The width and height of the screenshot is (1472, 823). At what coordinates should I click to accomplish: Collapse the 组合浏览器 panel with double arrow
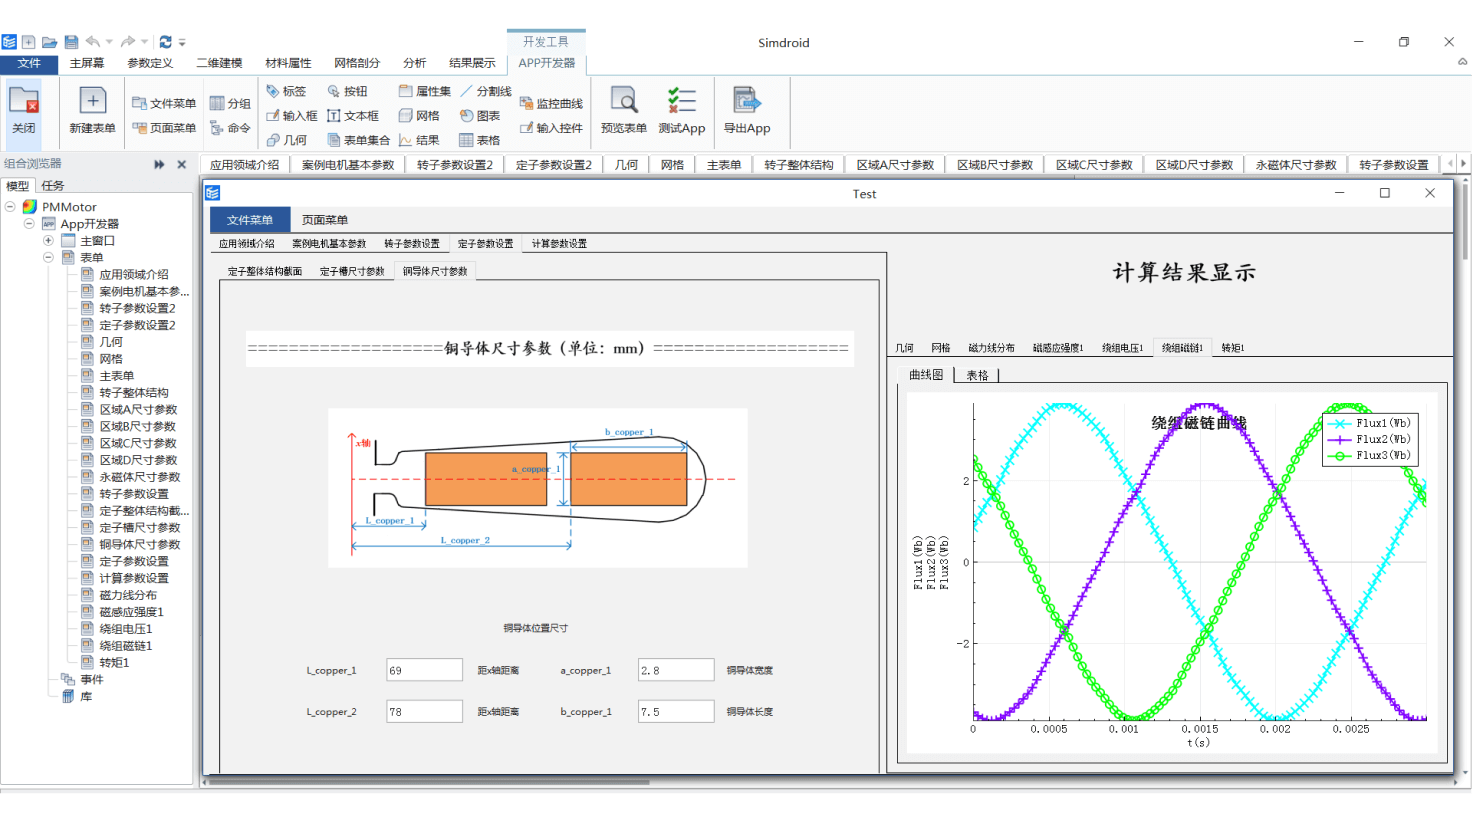(x=159, y=164)
